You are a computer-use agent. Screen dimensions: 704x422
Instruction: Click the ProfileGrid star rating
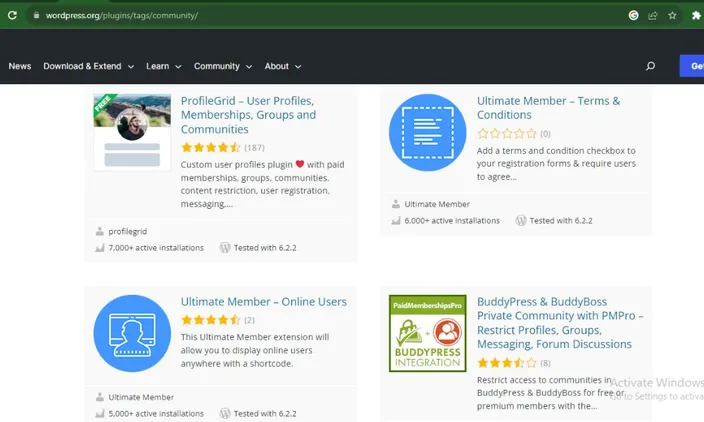pos(211,147)
